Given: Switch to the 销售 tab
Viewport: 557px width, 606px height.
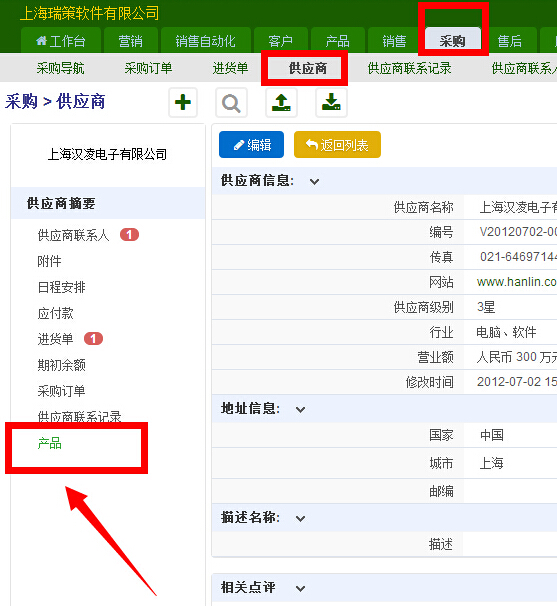Looking at the screenshot, I should pyautogui.click(x=394, y=41).
